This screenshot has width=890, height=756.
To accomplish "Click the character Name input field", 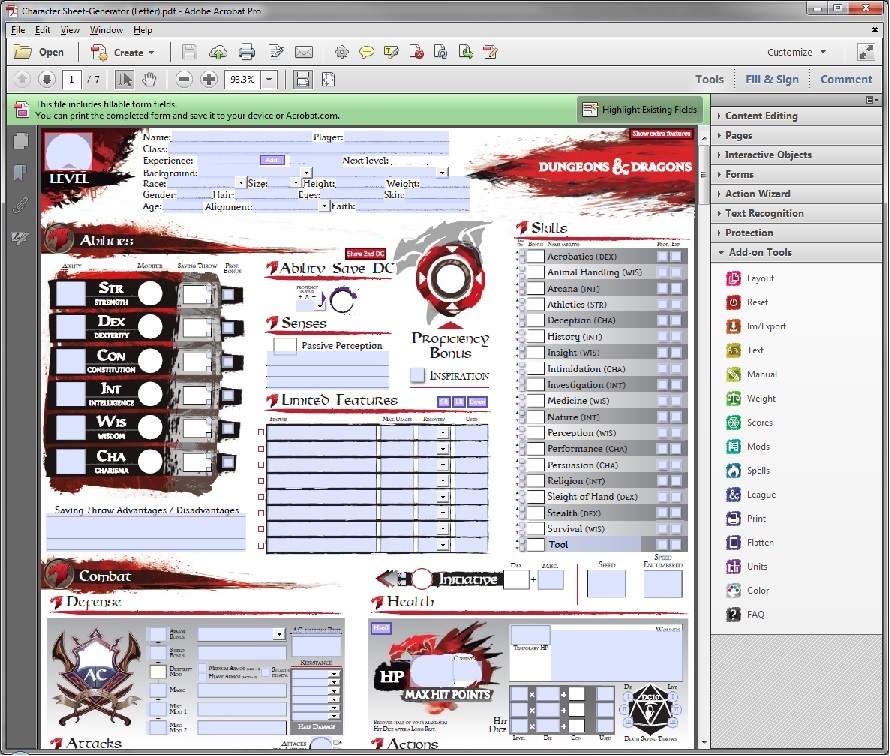I will point(240,137).
